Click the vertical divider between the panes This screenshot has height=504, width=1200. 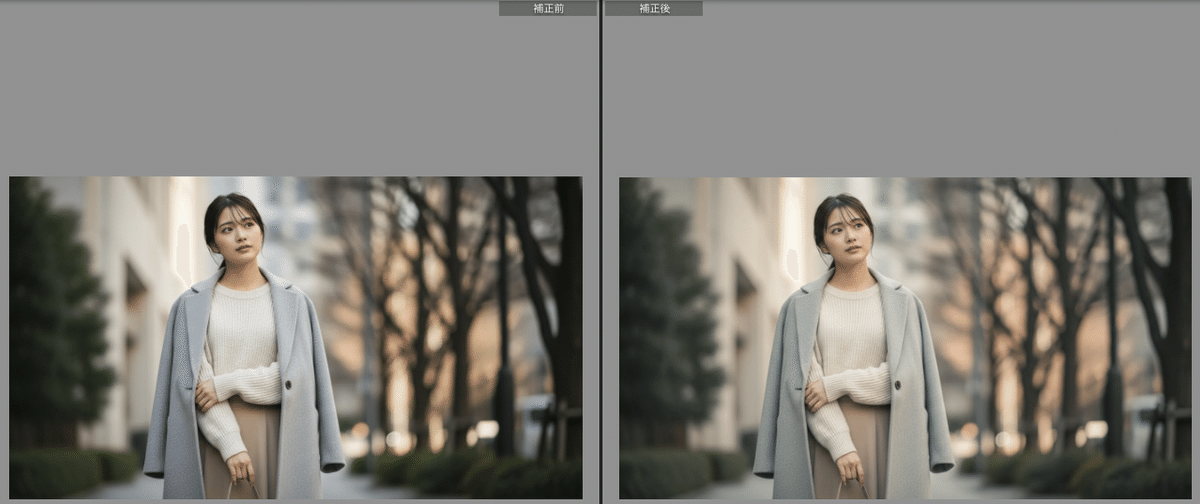pyautogui.click(x=600, y=250)
